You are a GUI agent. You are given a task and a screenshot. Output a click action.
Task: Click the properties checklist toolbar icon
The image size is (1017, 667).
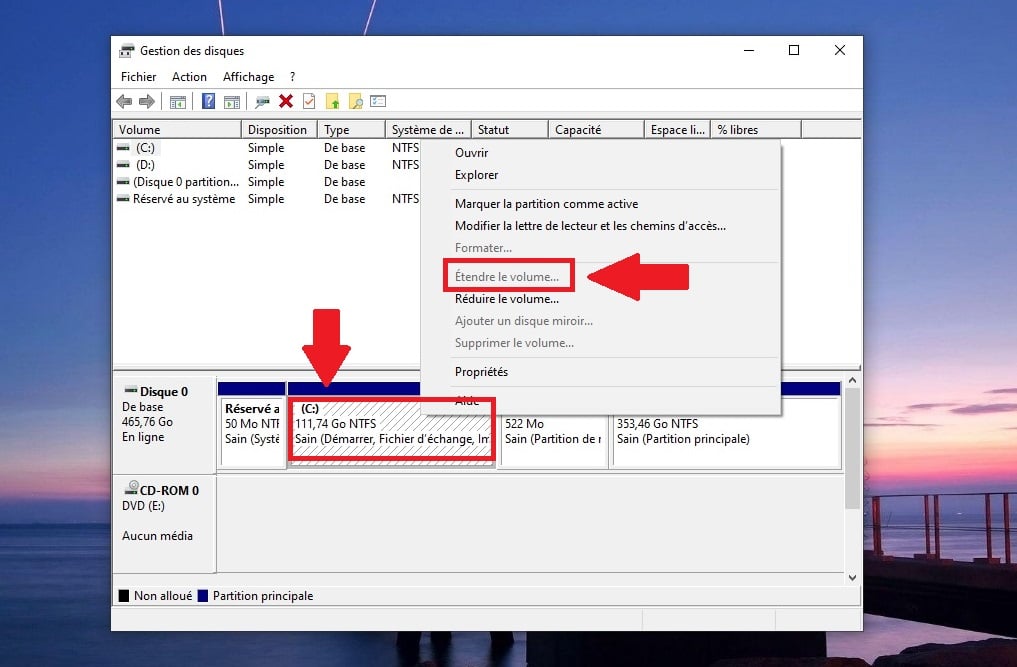pyautogui.click(x=378, y=101)
